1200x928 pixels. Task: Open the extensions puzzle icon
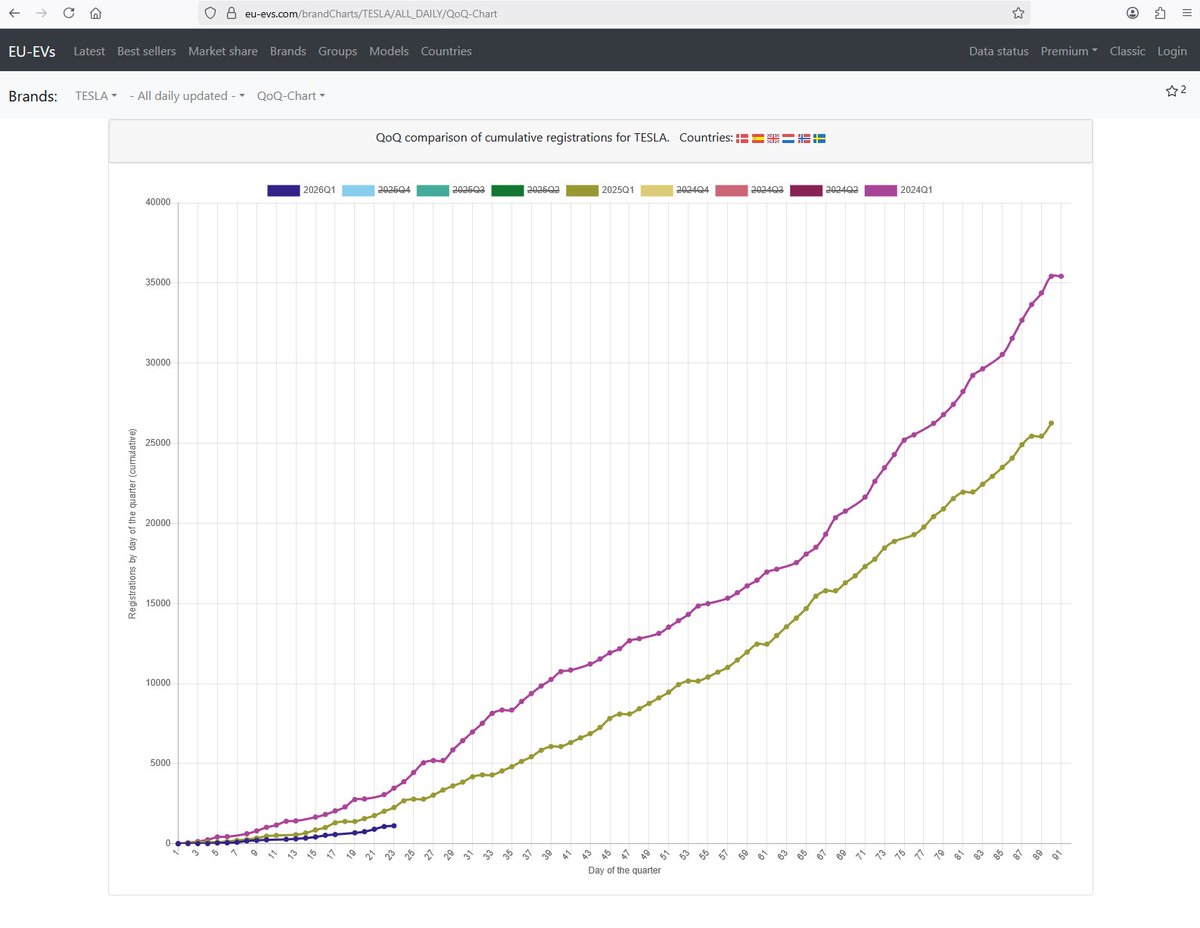pos(1160,13)
